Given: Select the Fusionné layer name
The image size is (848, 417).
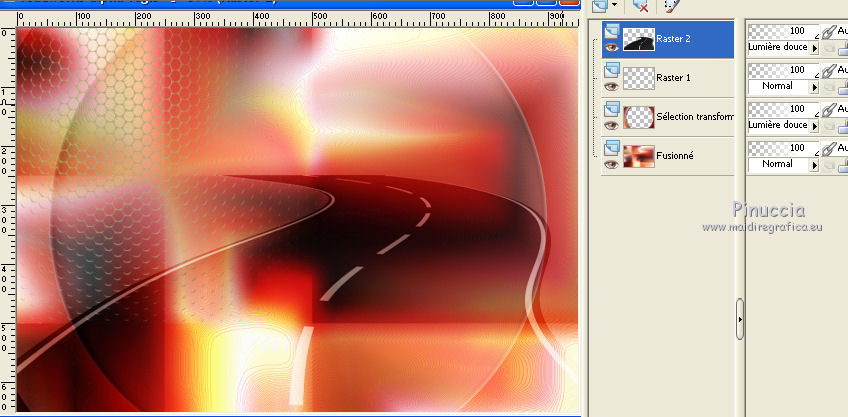Looking at the screenshot, I should point(675,156).
